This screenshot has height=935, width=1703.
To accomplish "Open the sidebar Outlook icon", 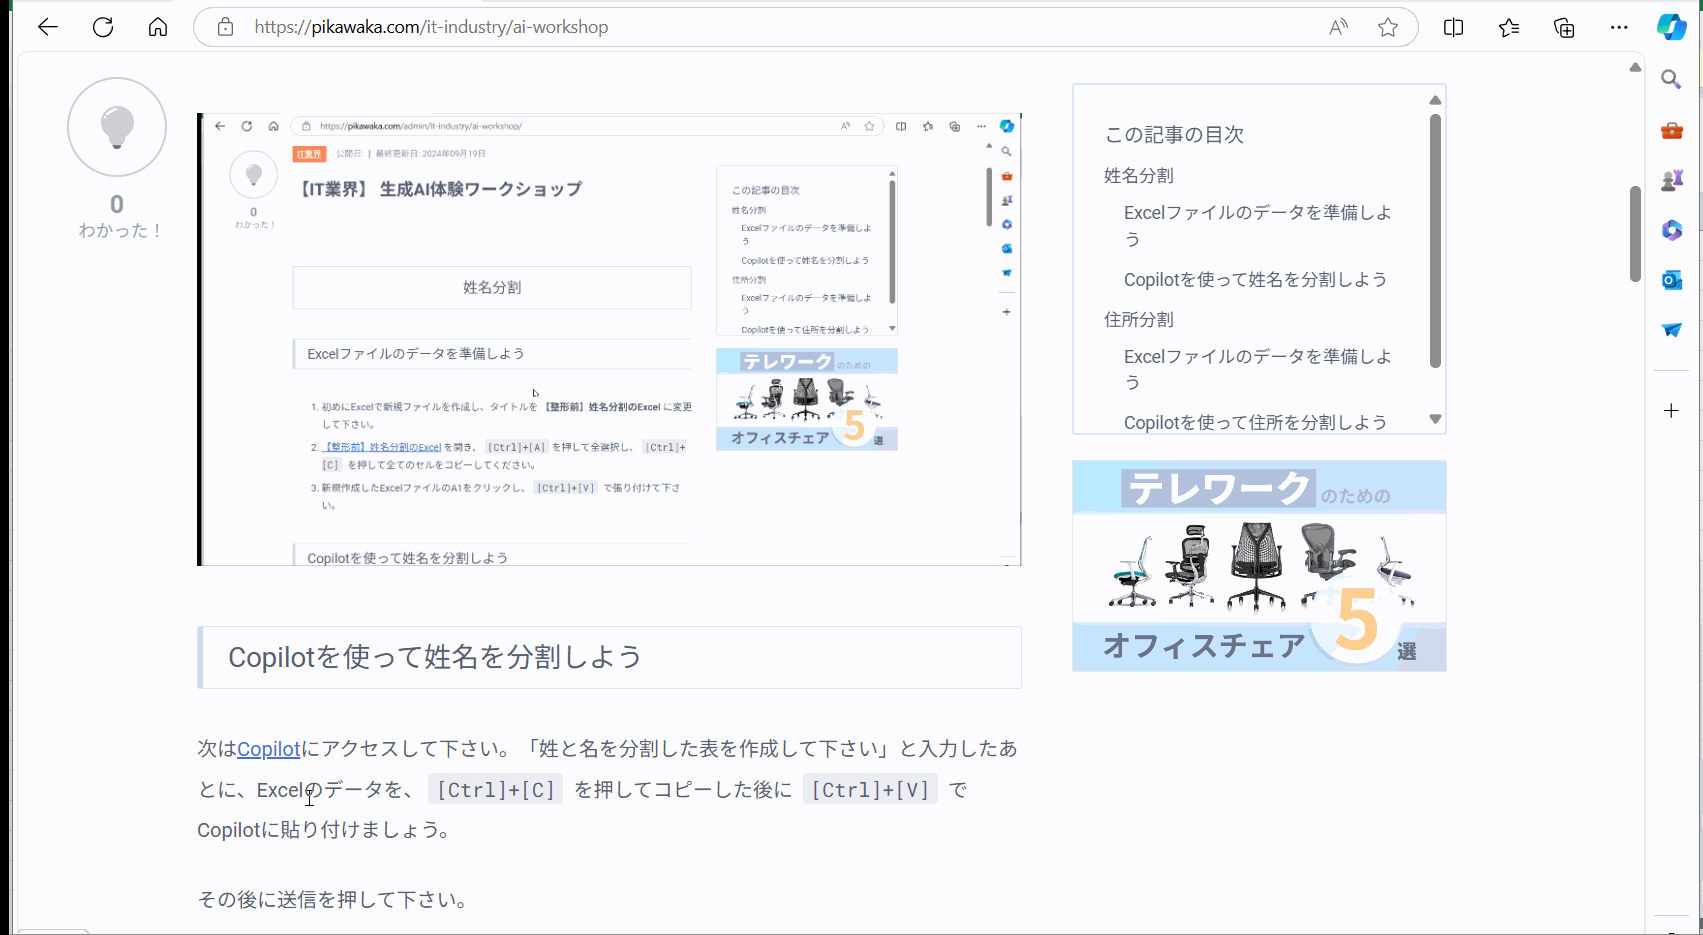I will click(1671, 280).
